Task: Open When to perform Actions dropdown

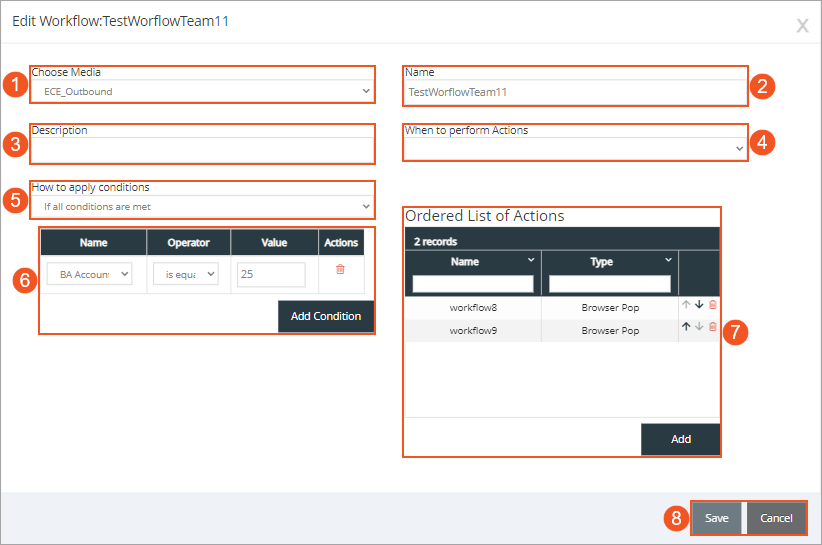Action: pyautogui.click(x=575, y=149)
